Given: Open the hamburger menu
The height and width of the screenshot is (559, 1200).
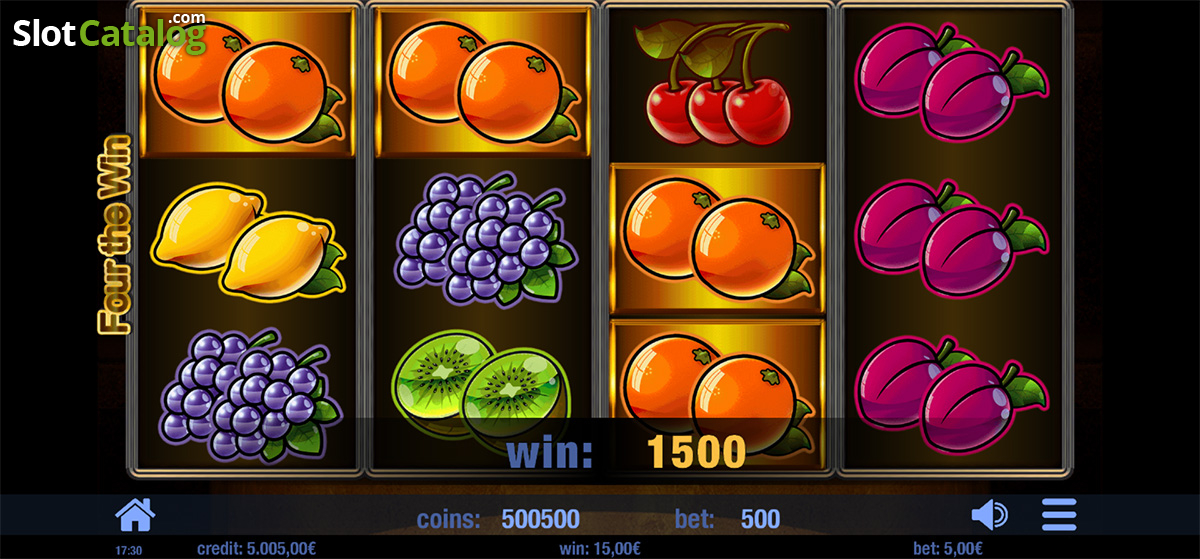Looking at the screenshot, I should coord(1059,515).
